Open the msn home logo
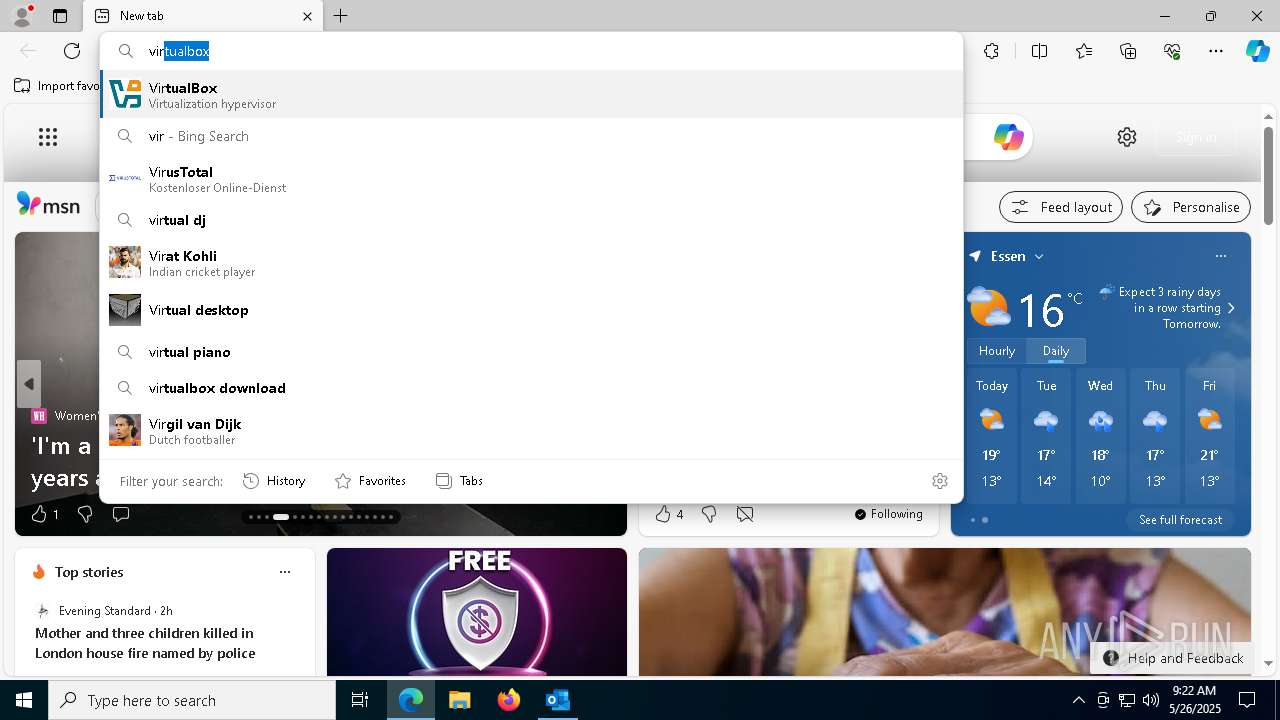The image size is (1280, 720). (48, 205)
